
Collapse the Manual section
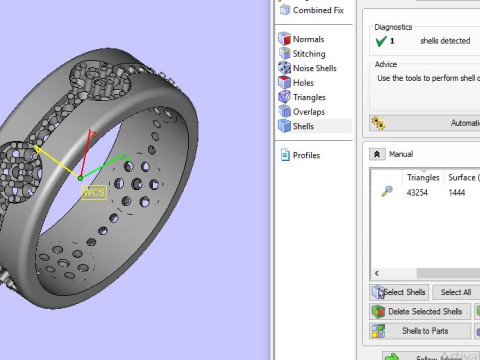(377, 154)
